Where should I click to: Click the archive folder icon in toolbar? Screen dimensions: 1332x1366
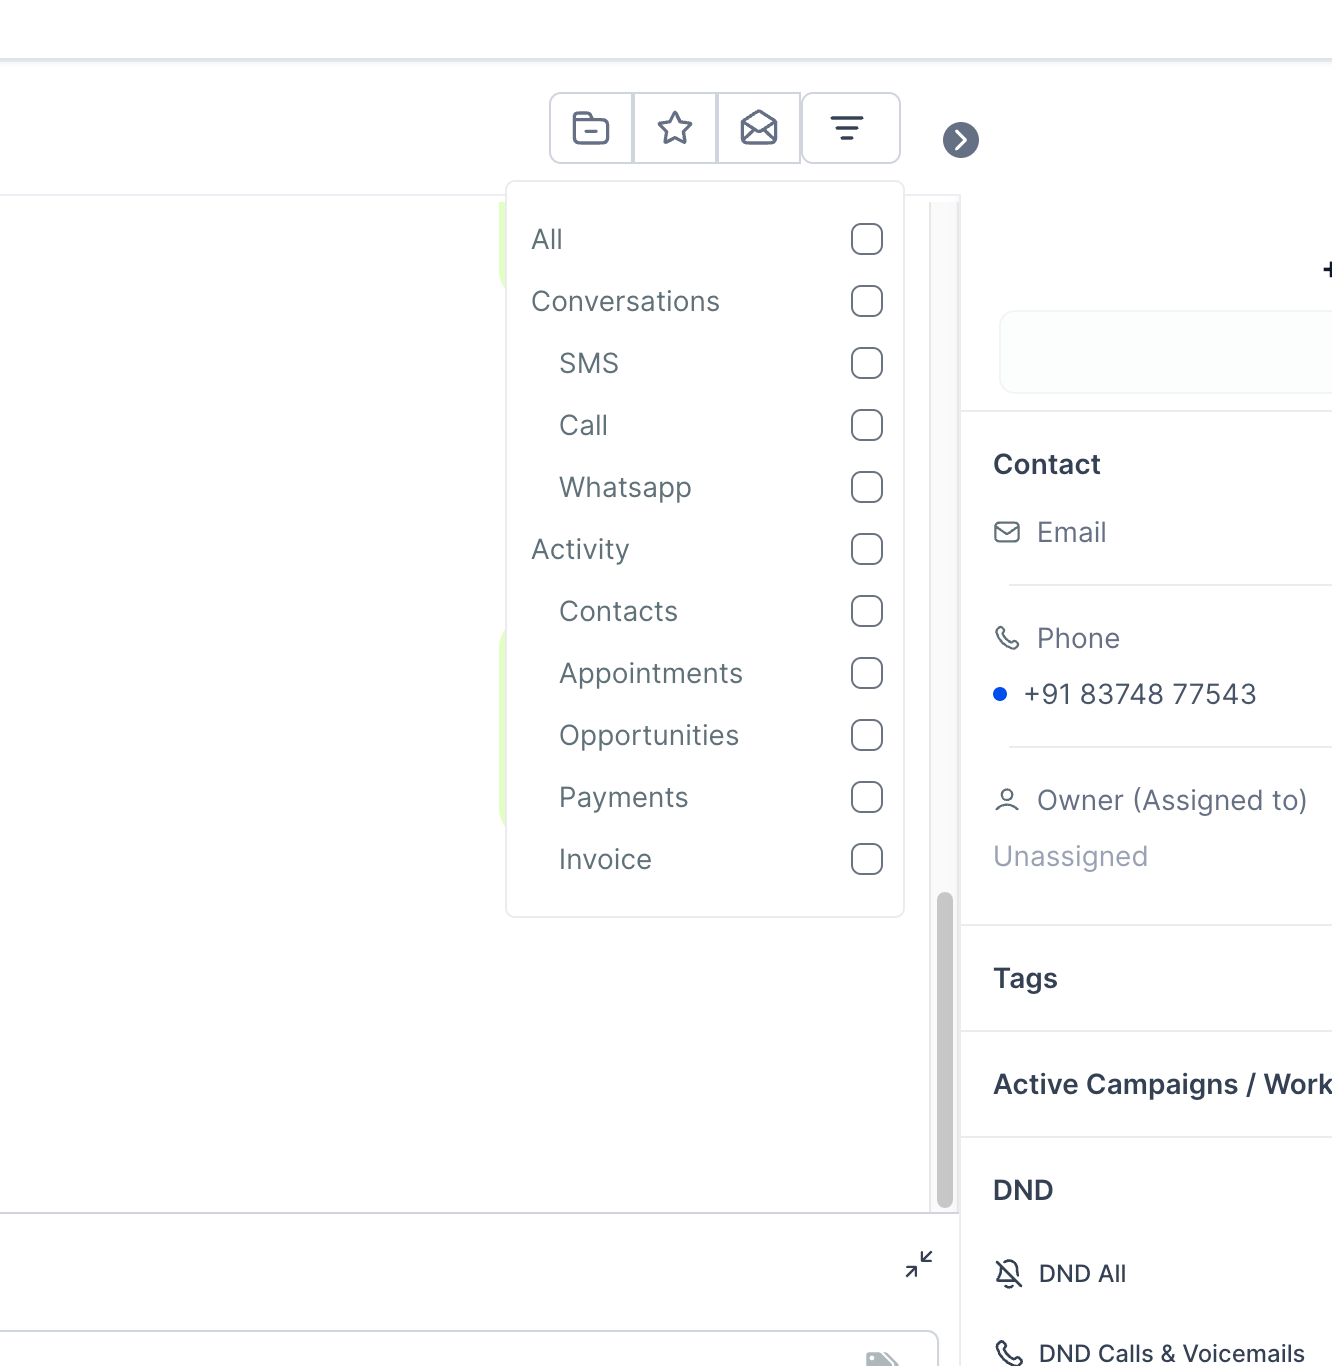pyautogui.click(x=591, y=128)
